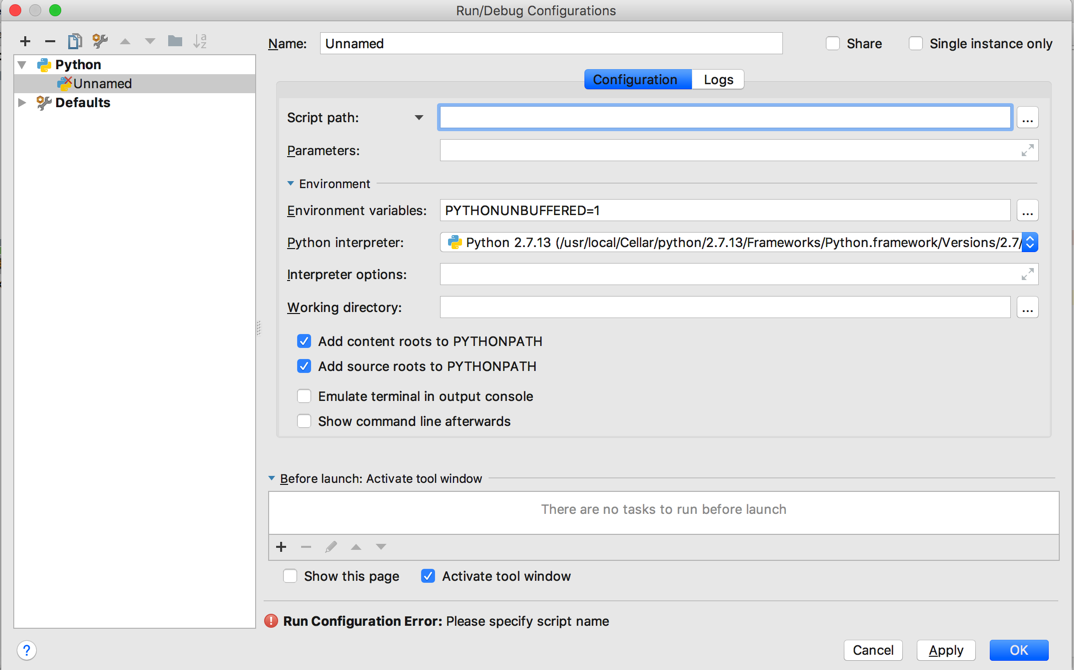Viewport: 1074px width, 670px height.
Task: Copy the selected configuration
Action: pos(75,41)
